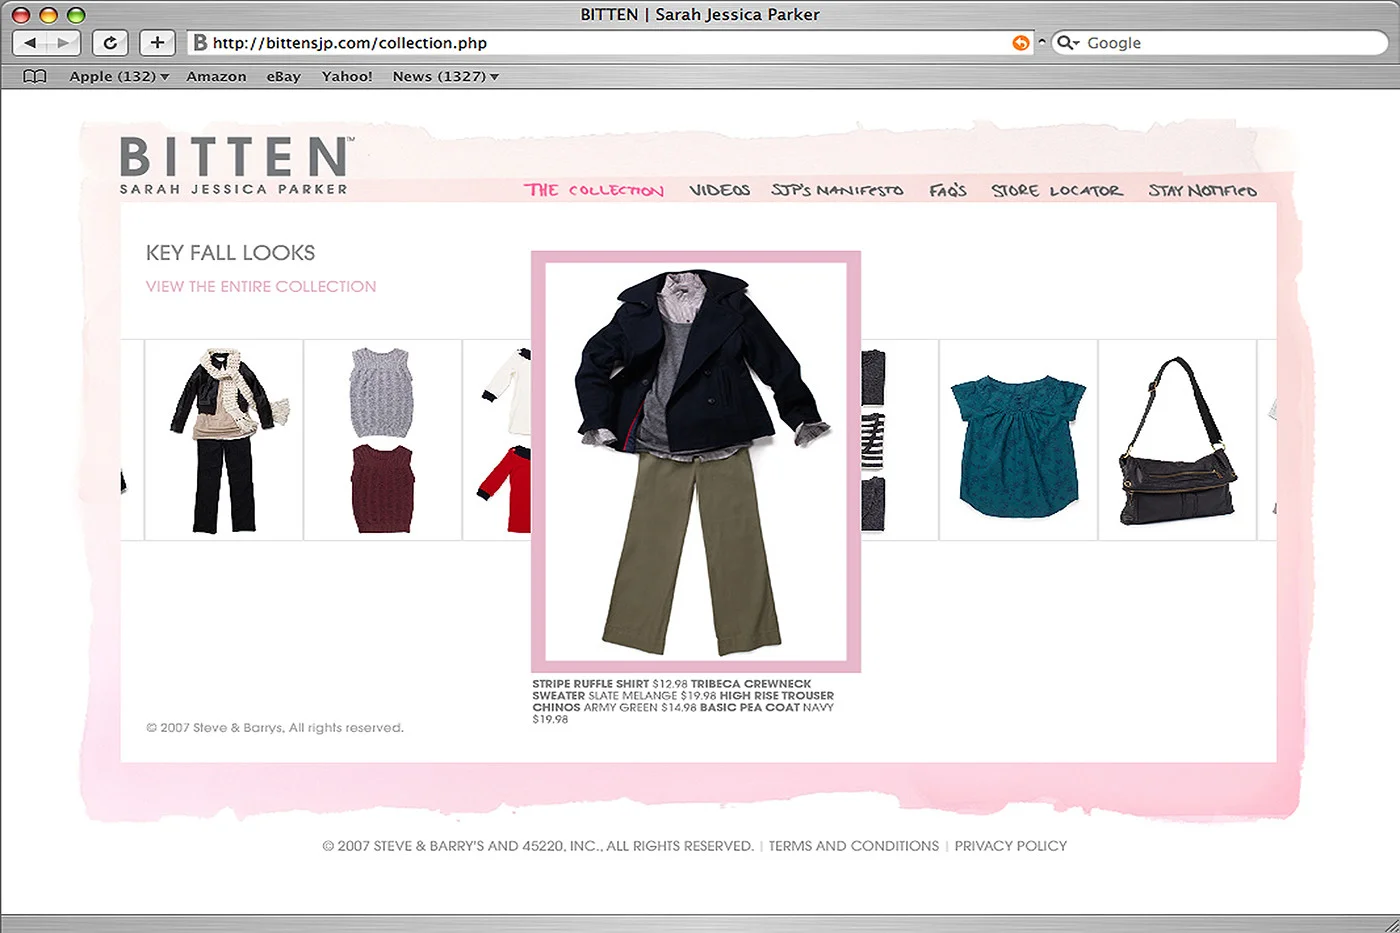
Task: Open the bookmarks book icon
Action: click(35, 76)
